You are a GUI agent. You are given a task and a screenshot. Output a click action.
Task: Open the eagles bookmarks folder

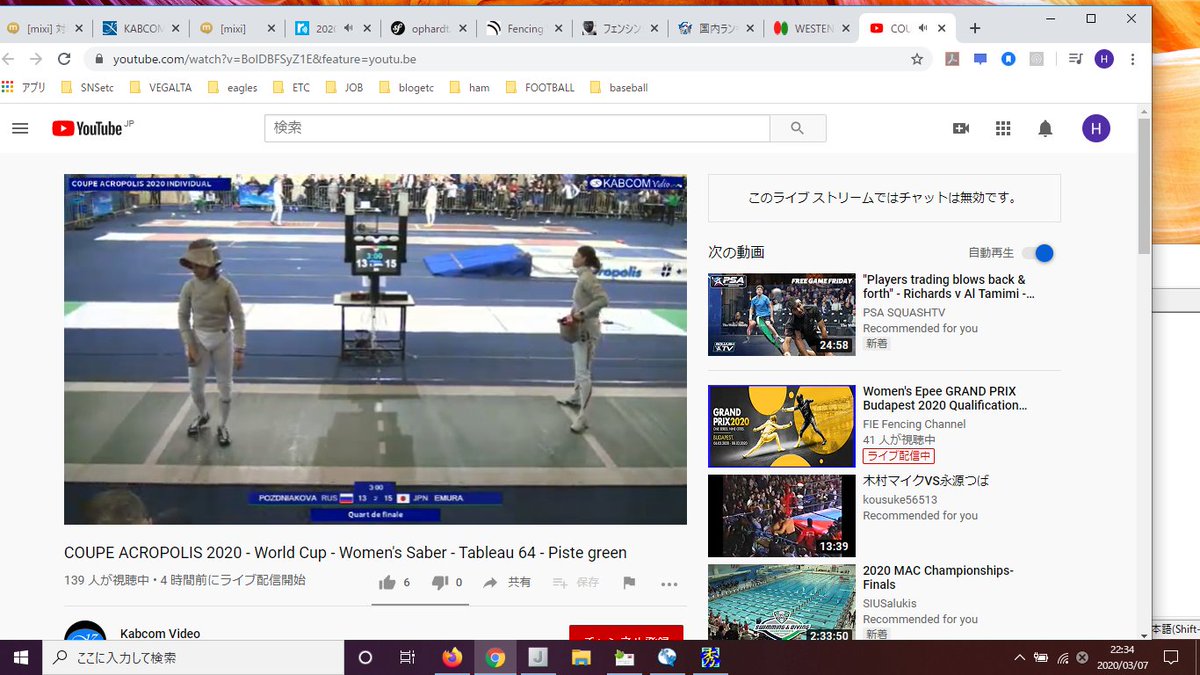232,88
